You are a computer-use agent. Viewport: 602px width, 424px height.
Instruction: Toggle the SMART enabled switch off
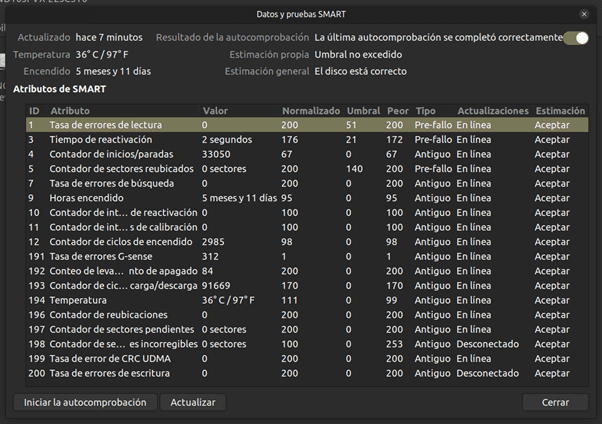tap(576, 38)
